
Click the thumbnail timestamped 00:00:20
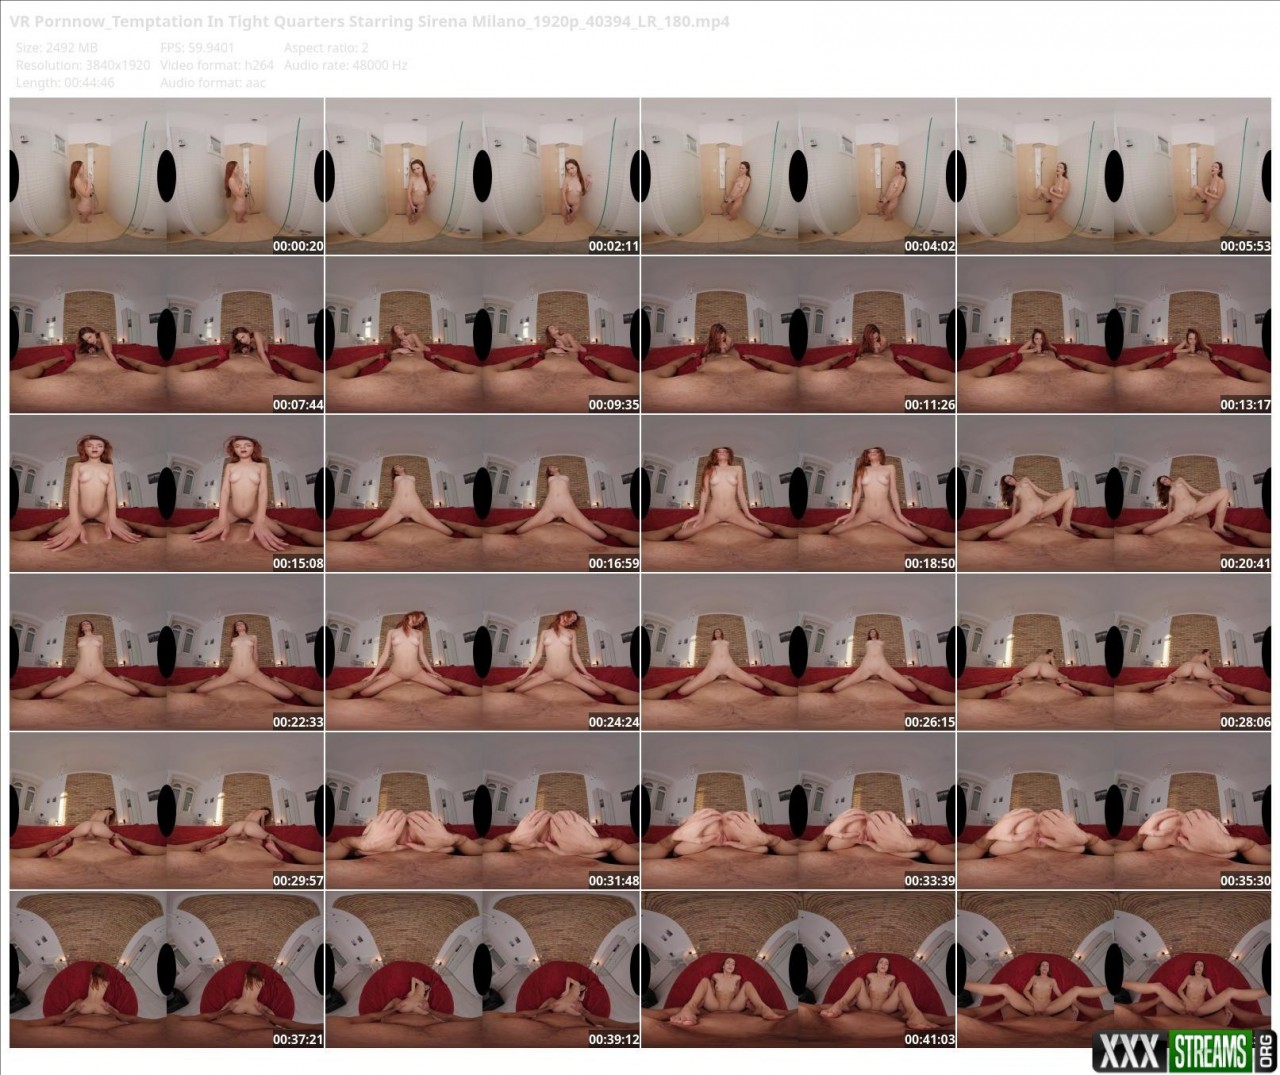[x=167, y=176]
